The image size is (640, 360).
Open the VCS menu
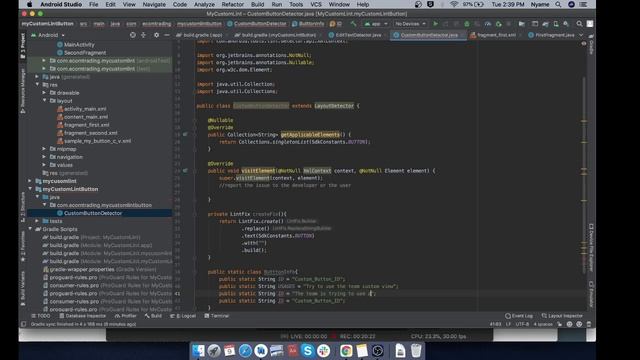[x=316, y=4]
